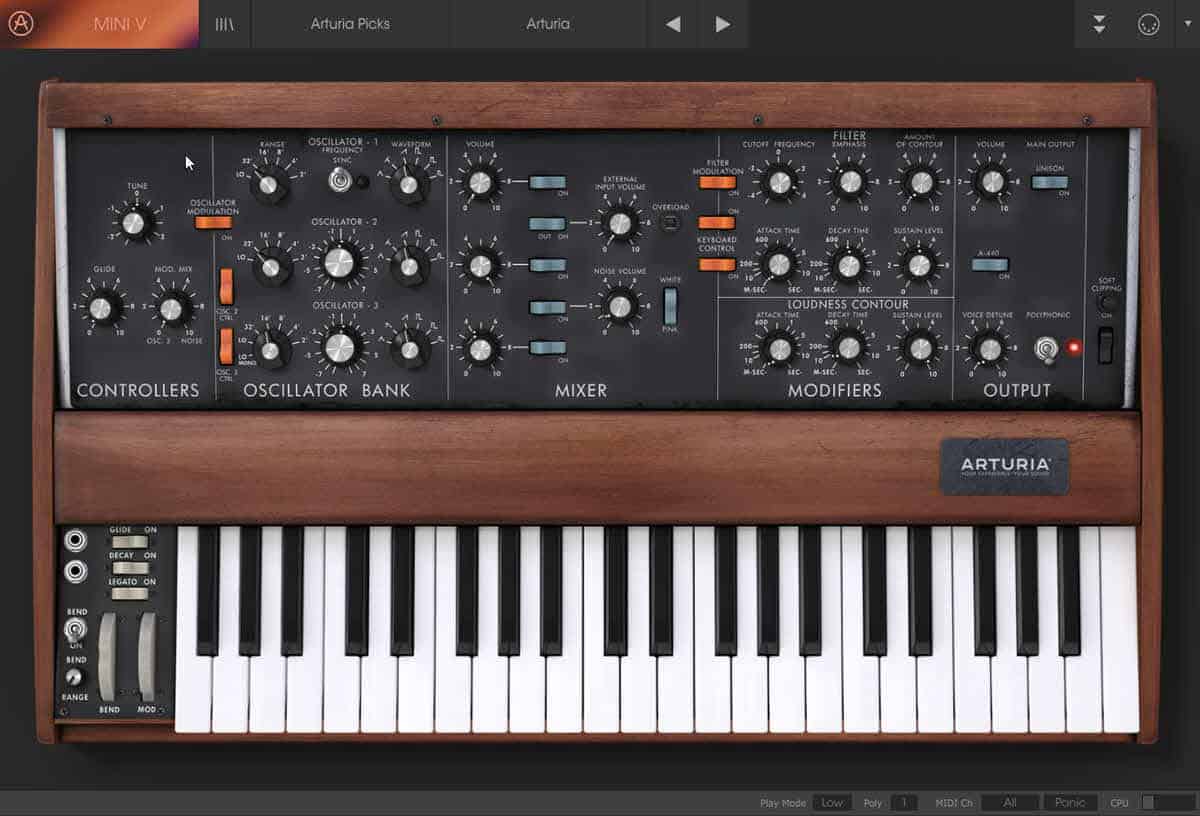Toggle the A-440 tuning switch
The height and width of the screenshot is (816, 1200).
989,264
